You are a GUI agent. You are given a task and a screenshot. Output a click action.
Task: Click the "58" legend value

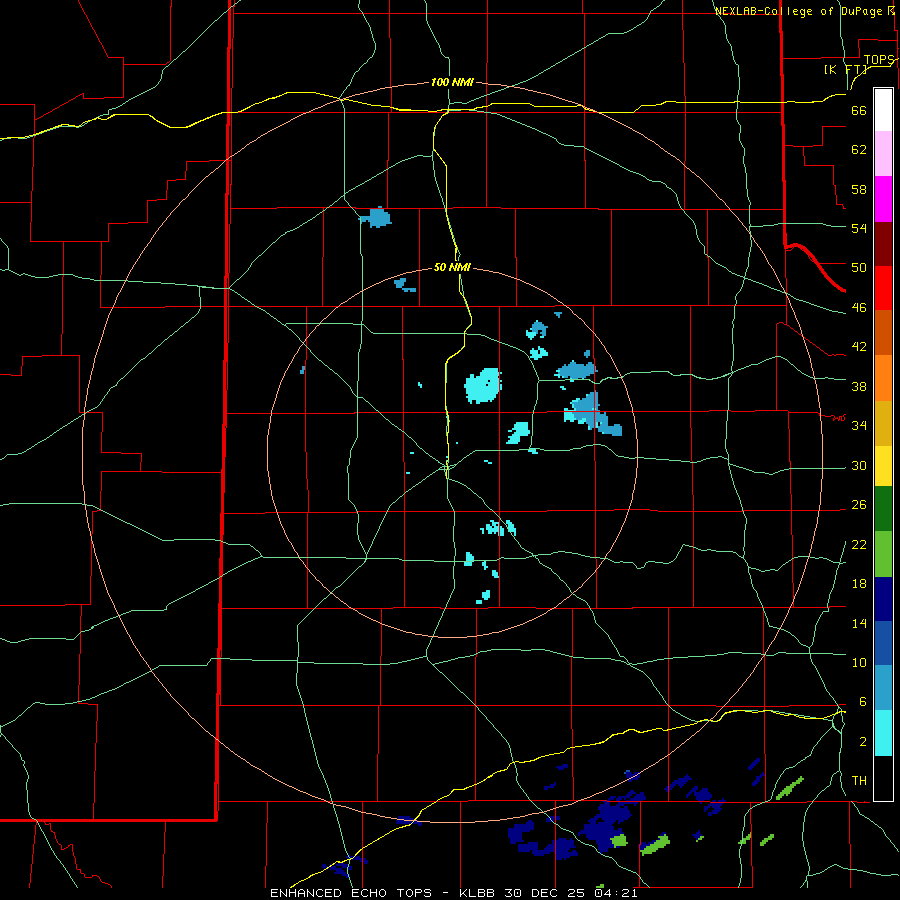point(859,189)
